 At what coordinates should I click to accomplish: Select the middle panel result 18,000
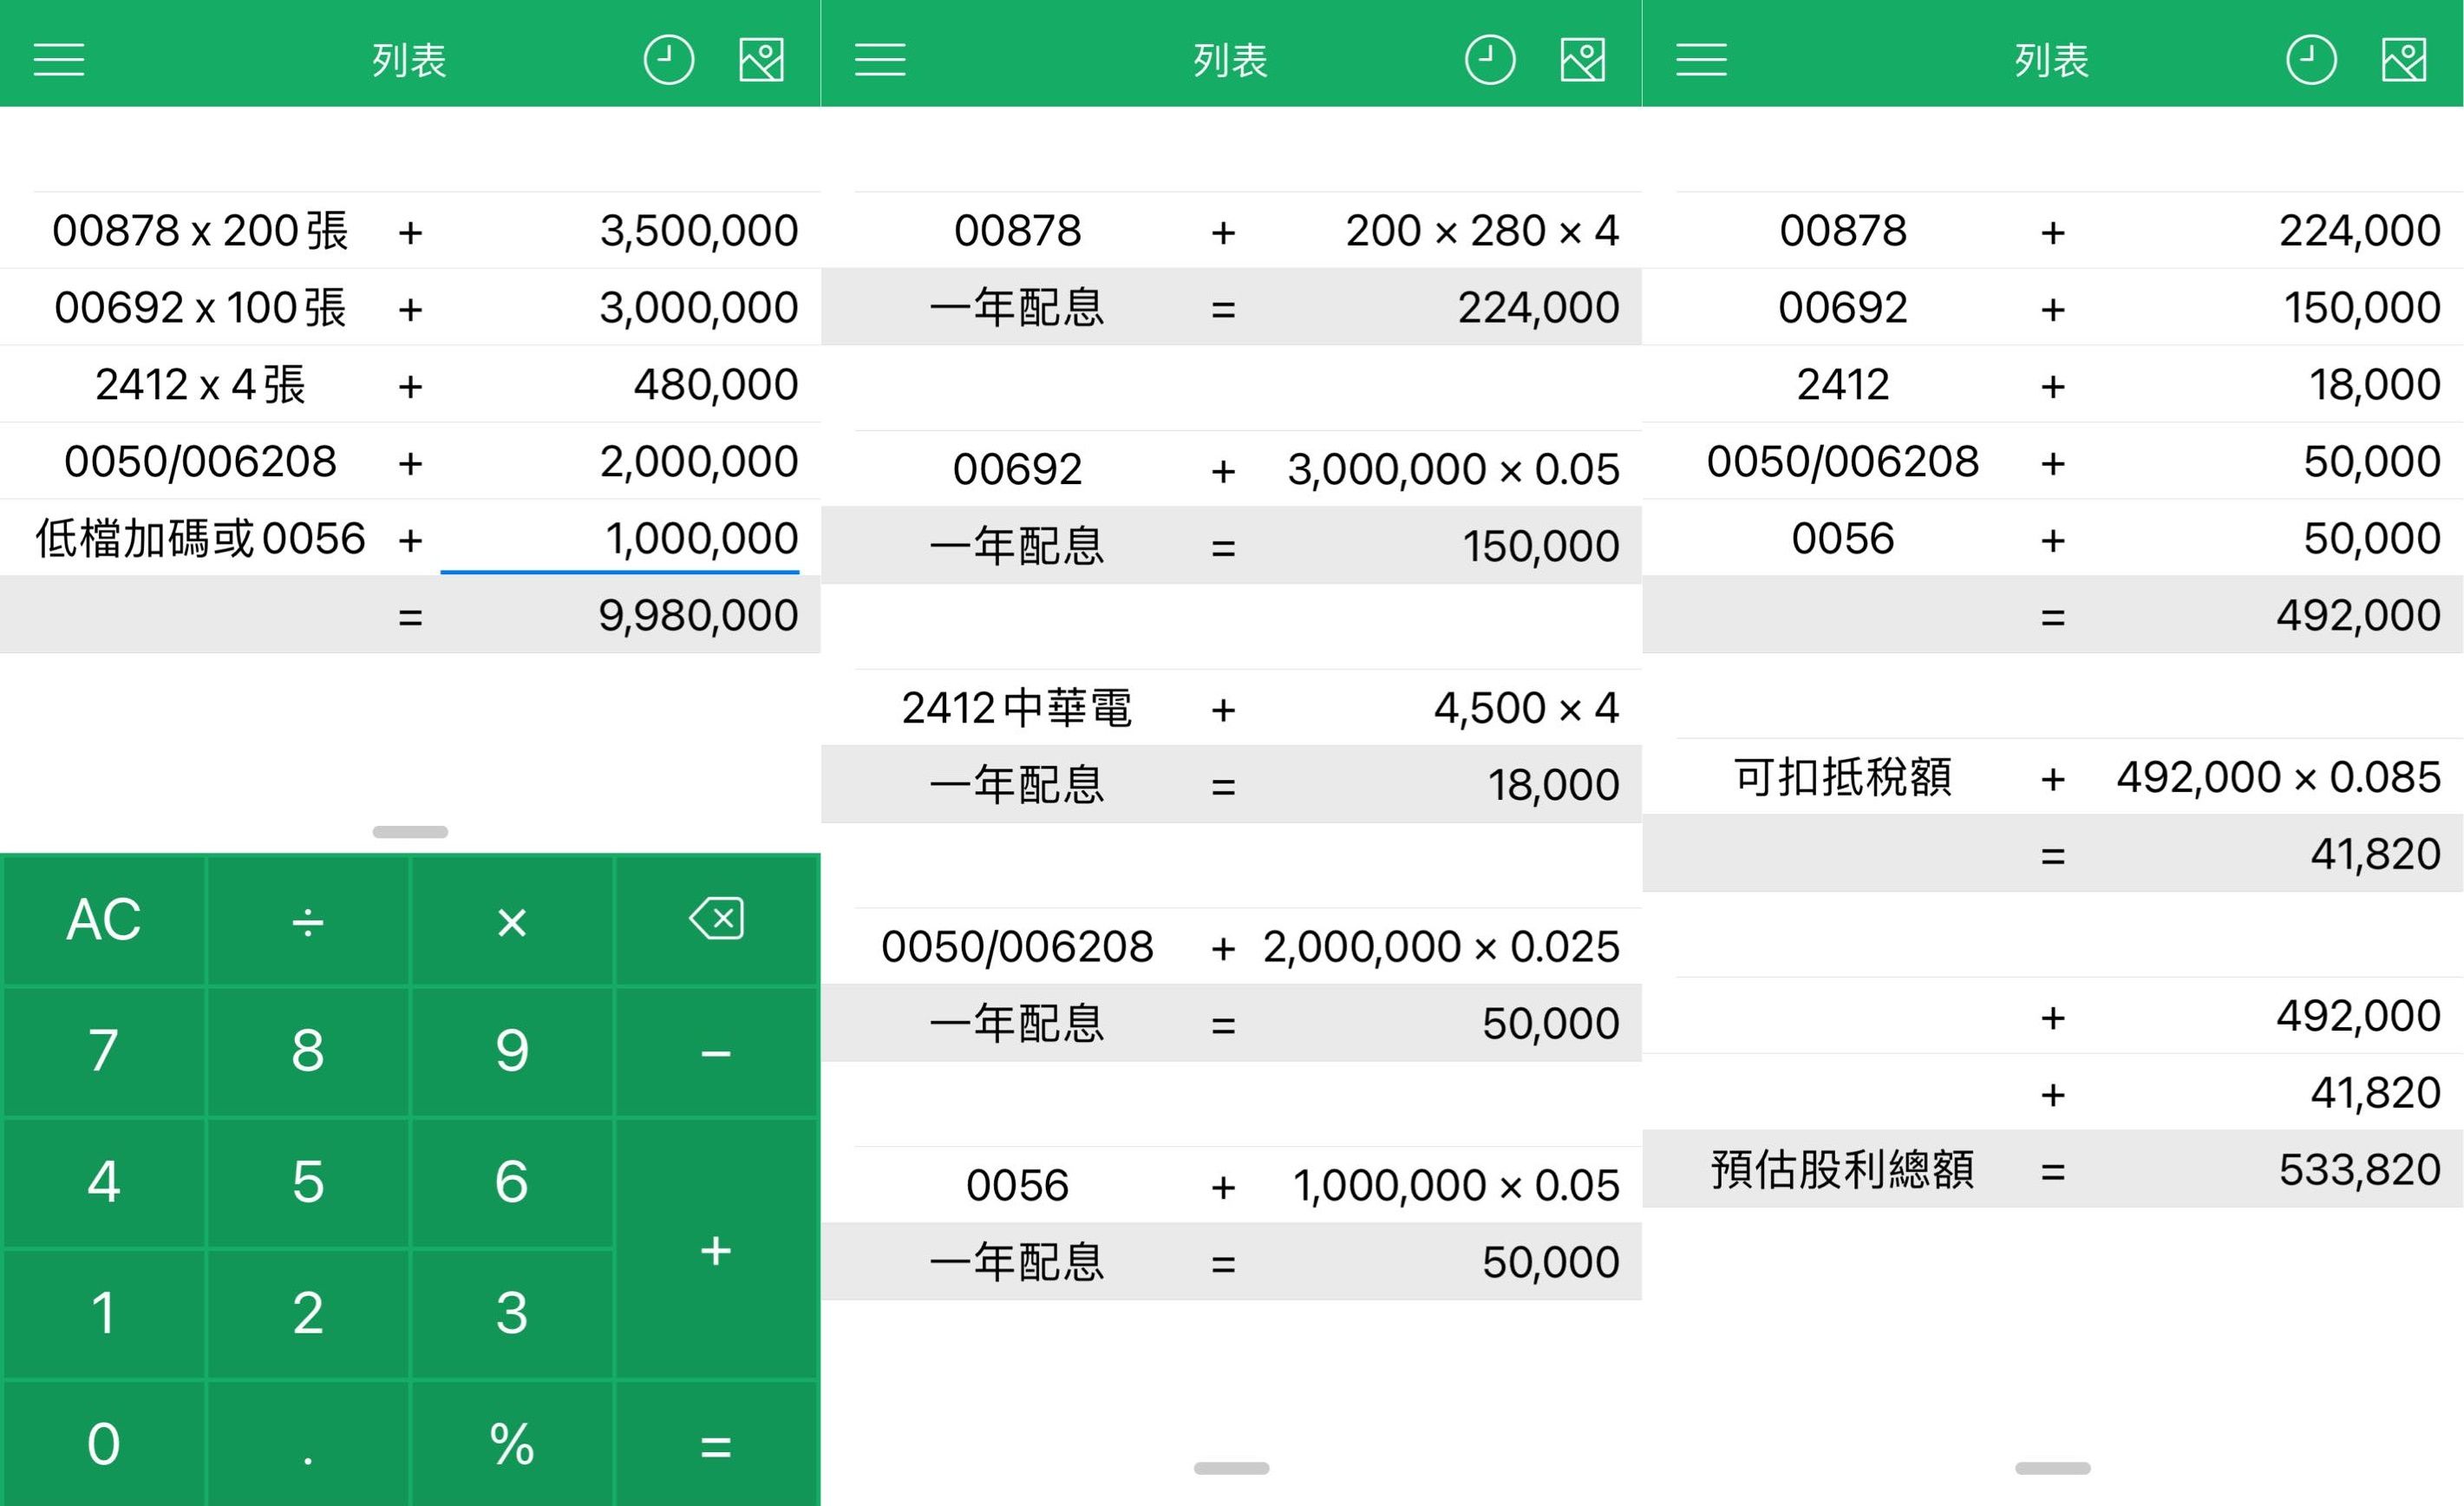coord(1553,785)
